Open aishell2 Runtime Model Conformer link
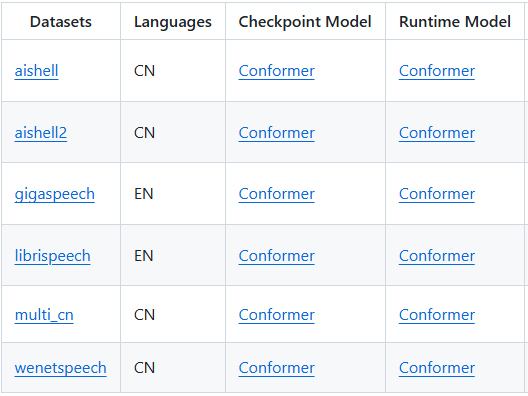 437,133
